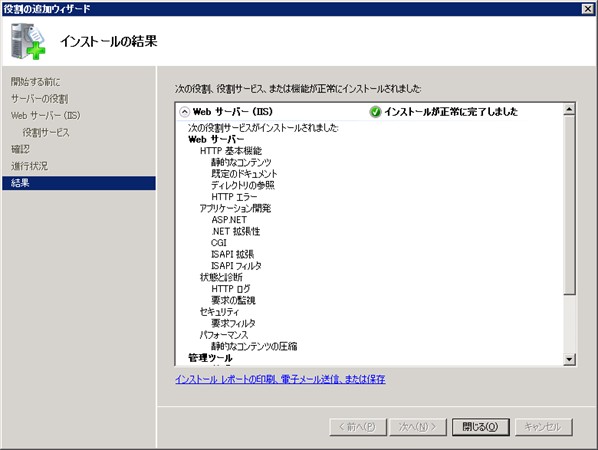Select the Web サーバー (IIS) sidebar step
This screenshot has width=598, height=450.
pyautogui.click(x=46, y=116)
